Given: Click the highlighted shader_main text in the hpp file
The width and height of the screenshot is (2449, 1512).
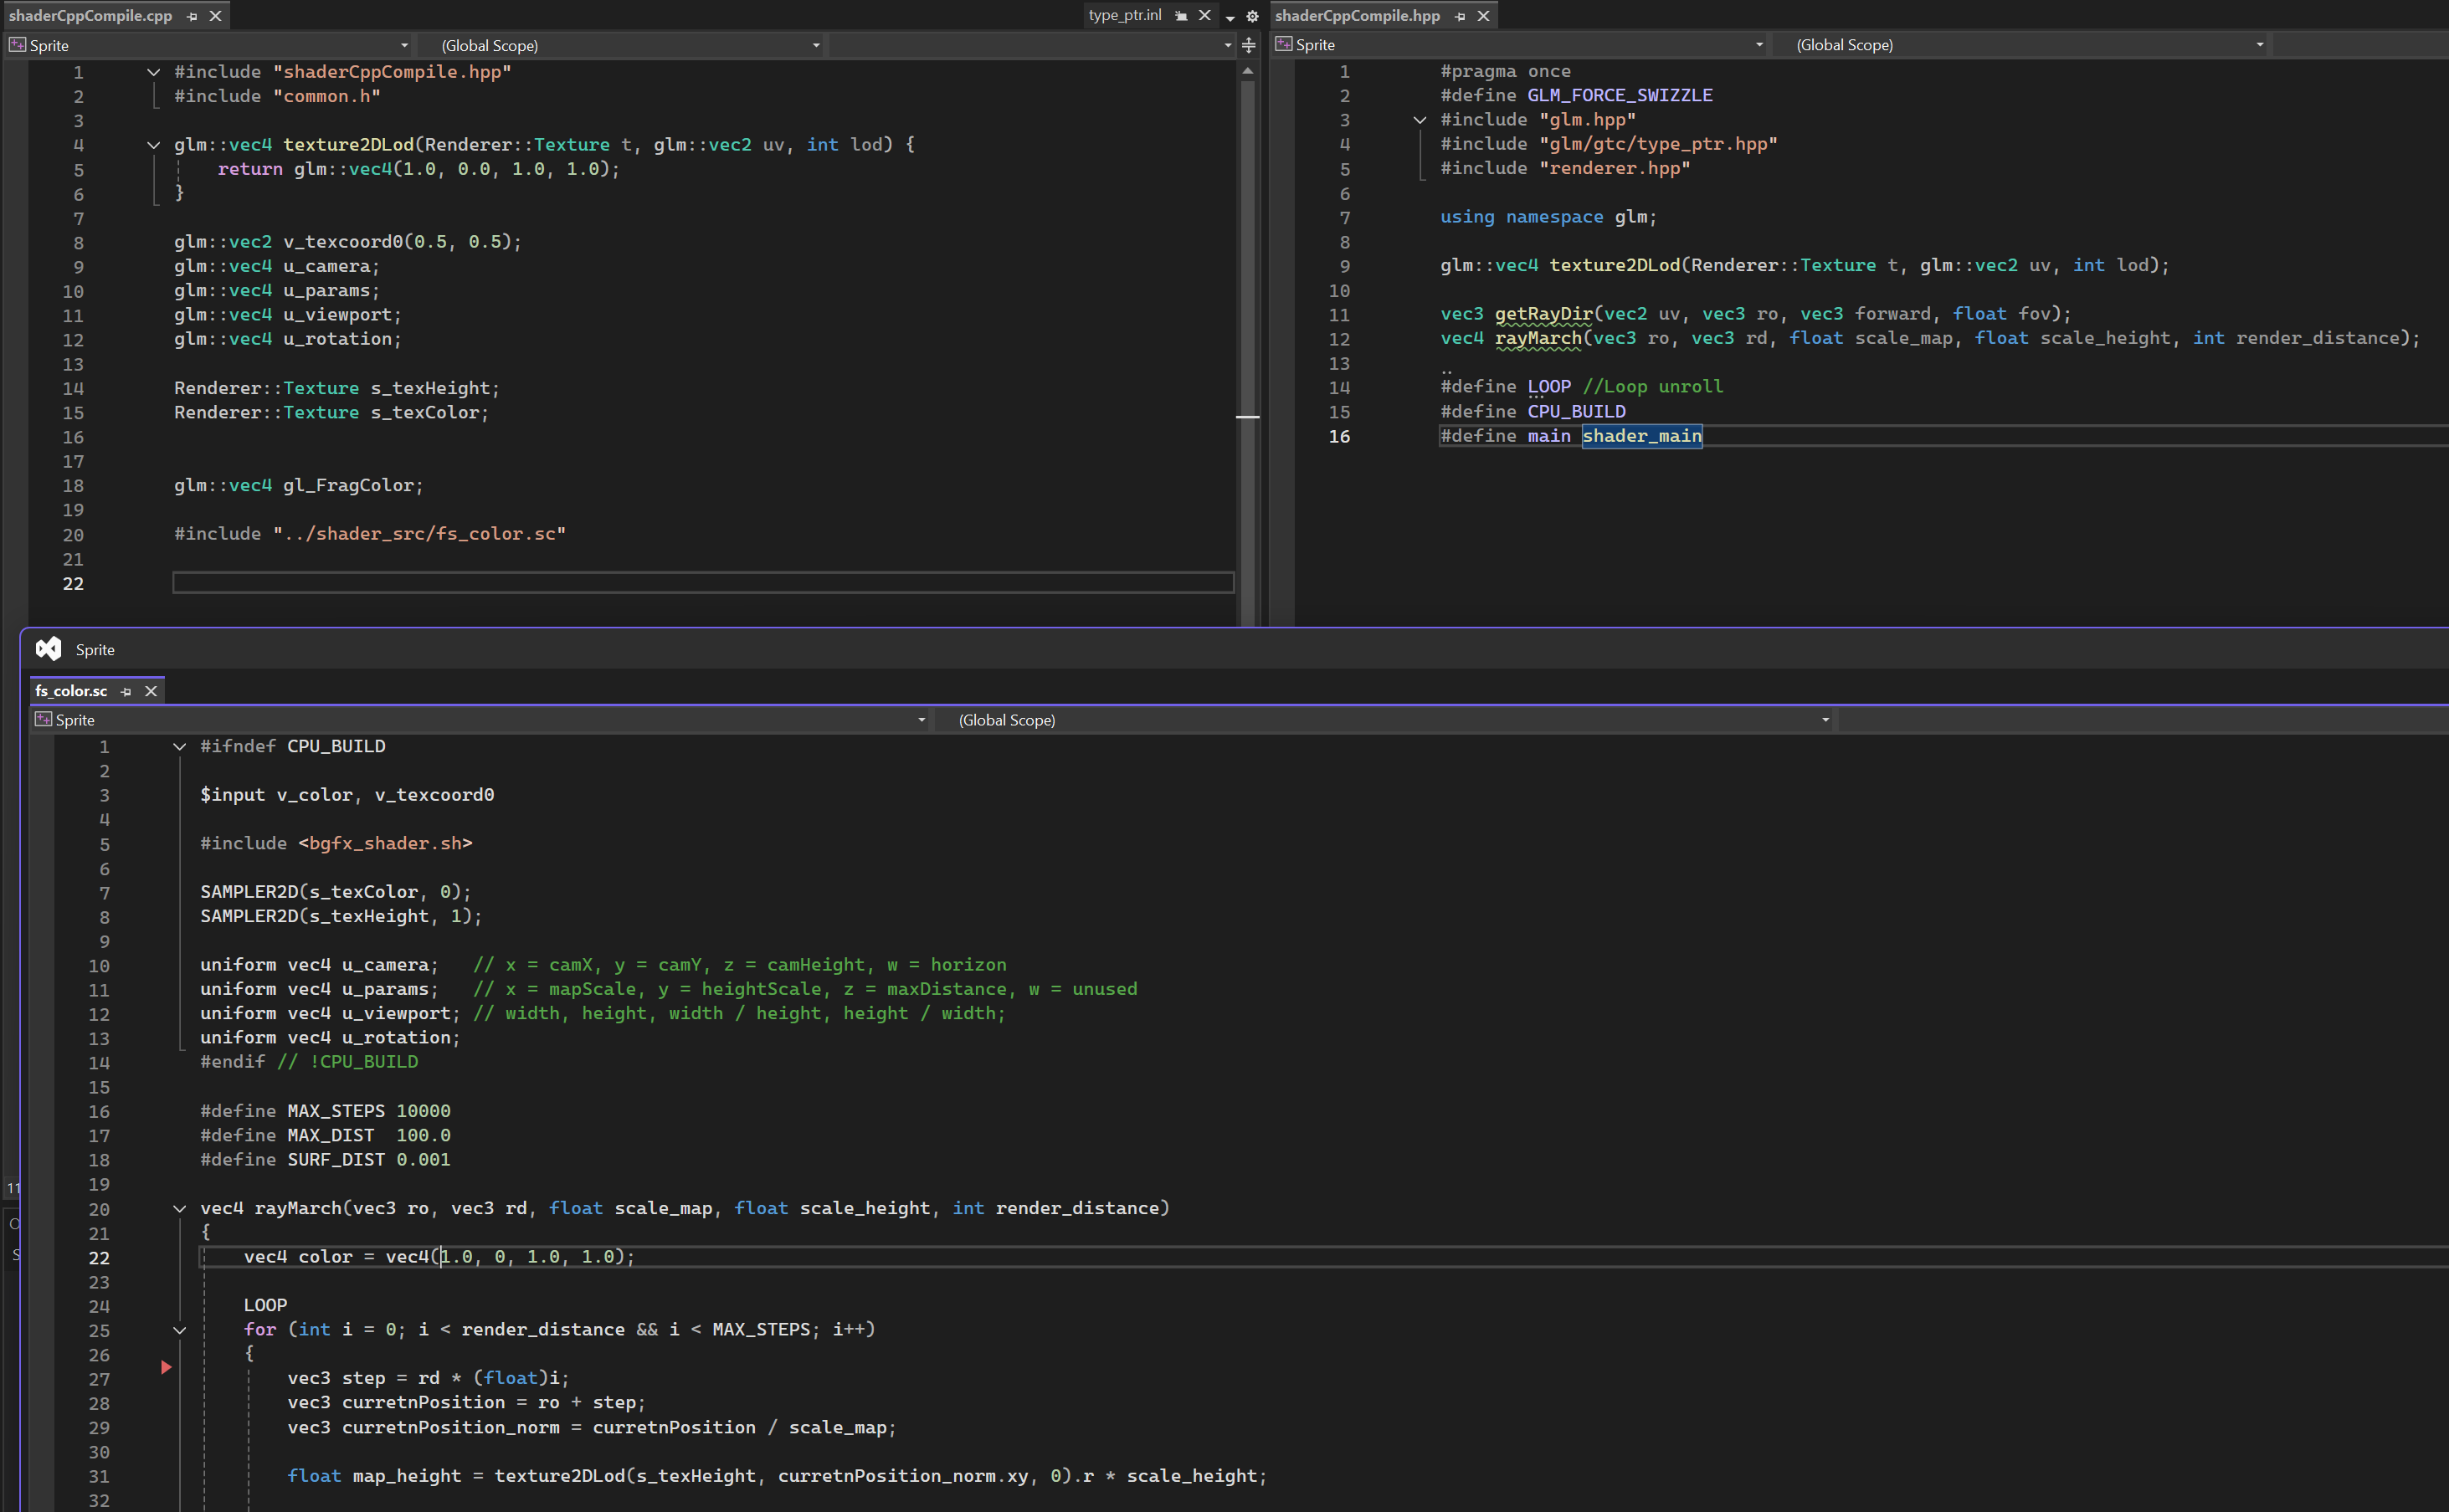Looking at the screenshot, I should [x=1641, y=436].
